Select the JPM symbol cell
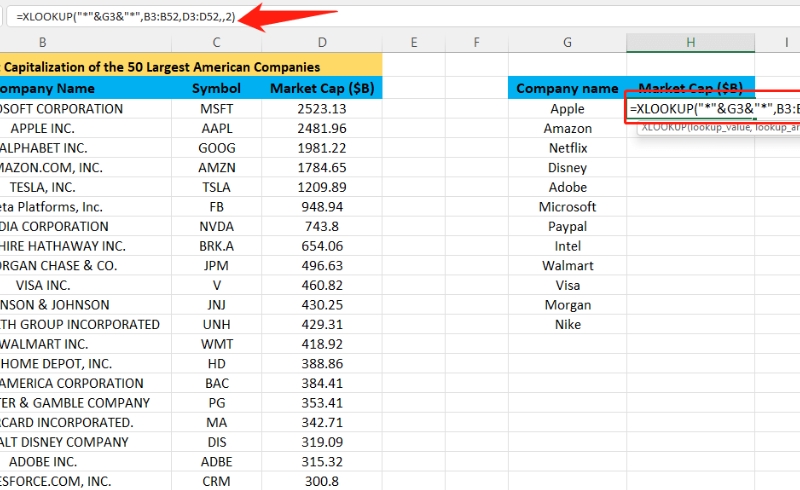This screenshot has width=800, height=490. (x=216, y=265)
